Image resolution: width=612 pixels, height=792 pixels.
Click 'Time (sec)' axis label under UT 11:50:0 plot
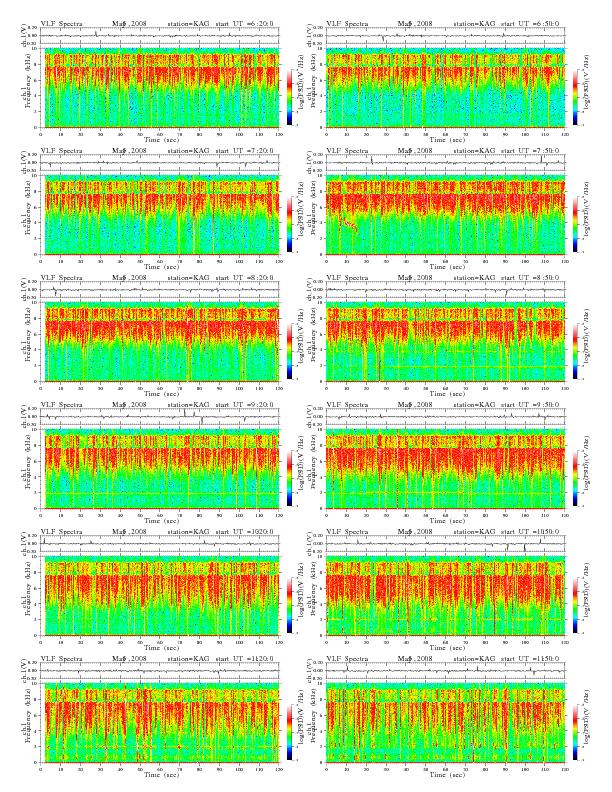(x=447, y=774)
